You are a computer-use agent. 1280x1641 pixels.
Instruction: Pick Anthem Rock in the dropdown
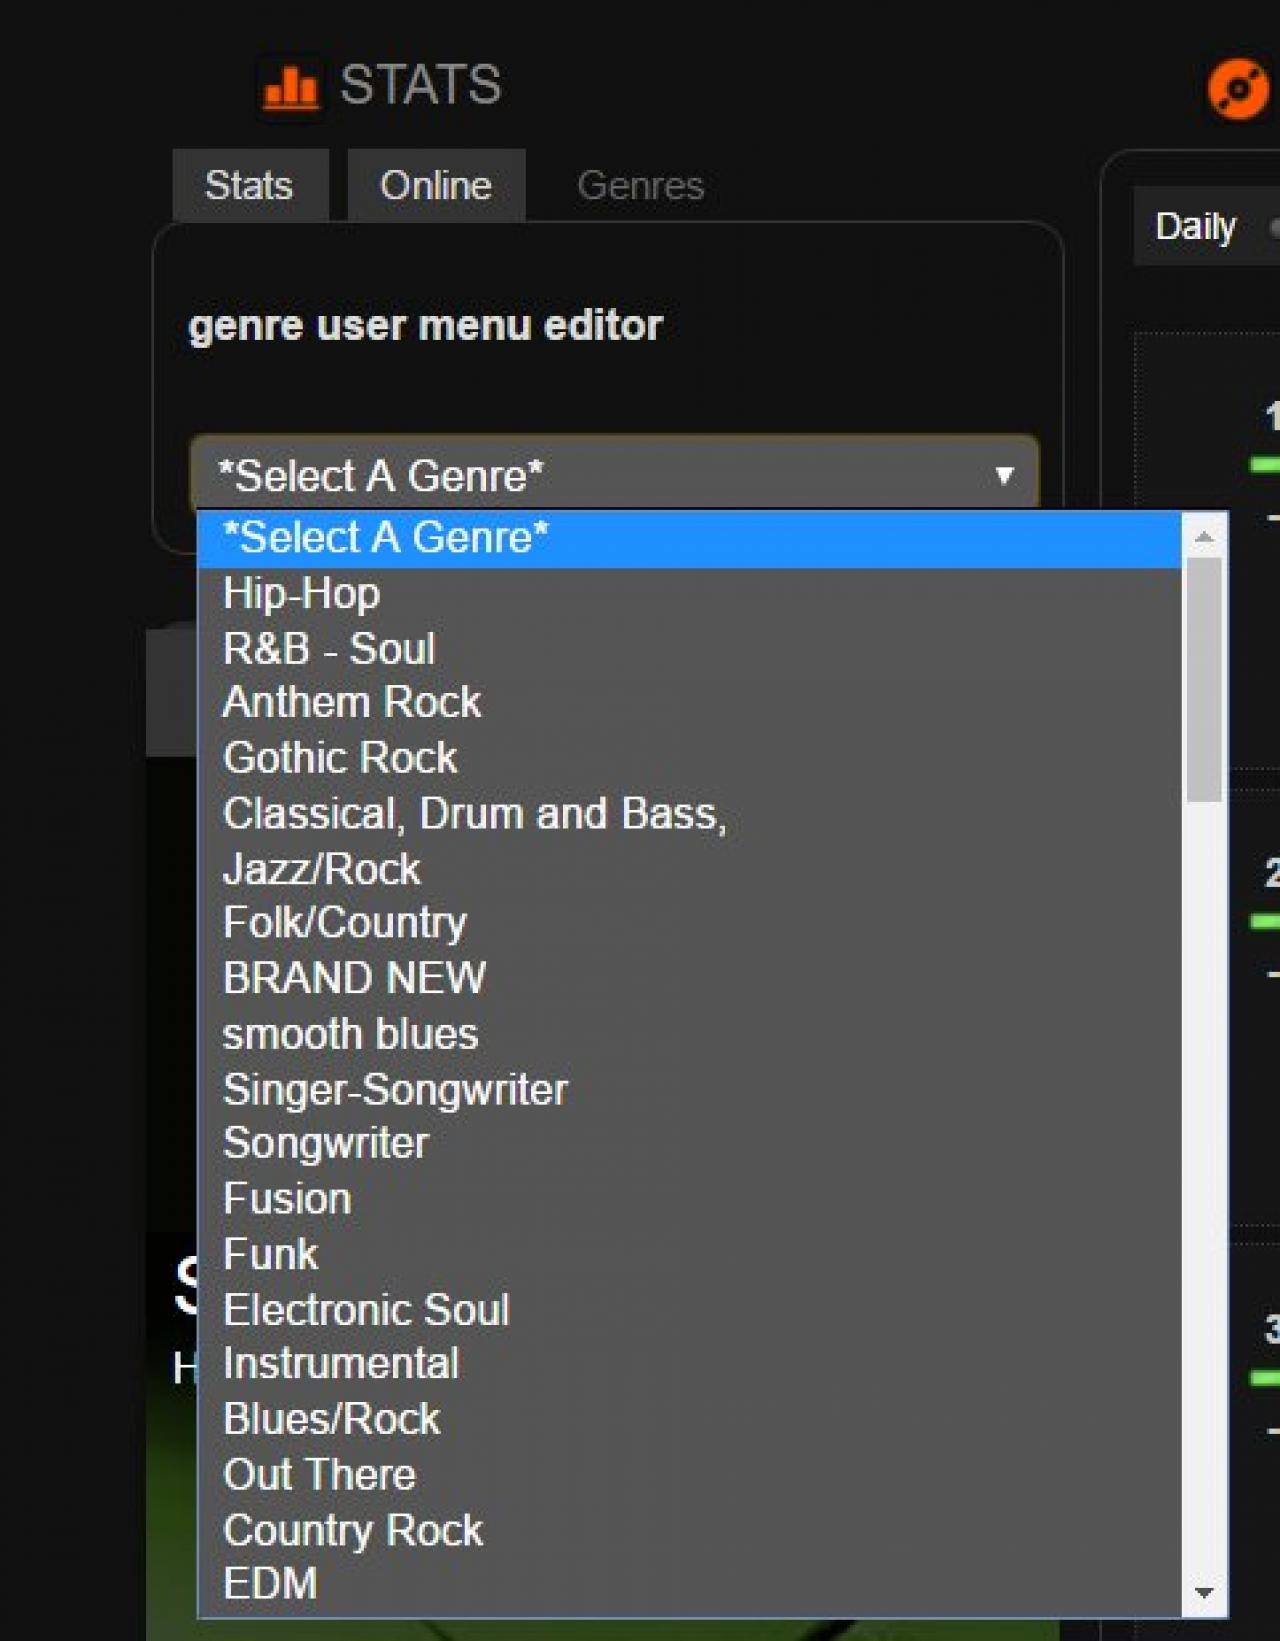pyautogui.click(x=352, y=702)
